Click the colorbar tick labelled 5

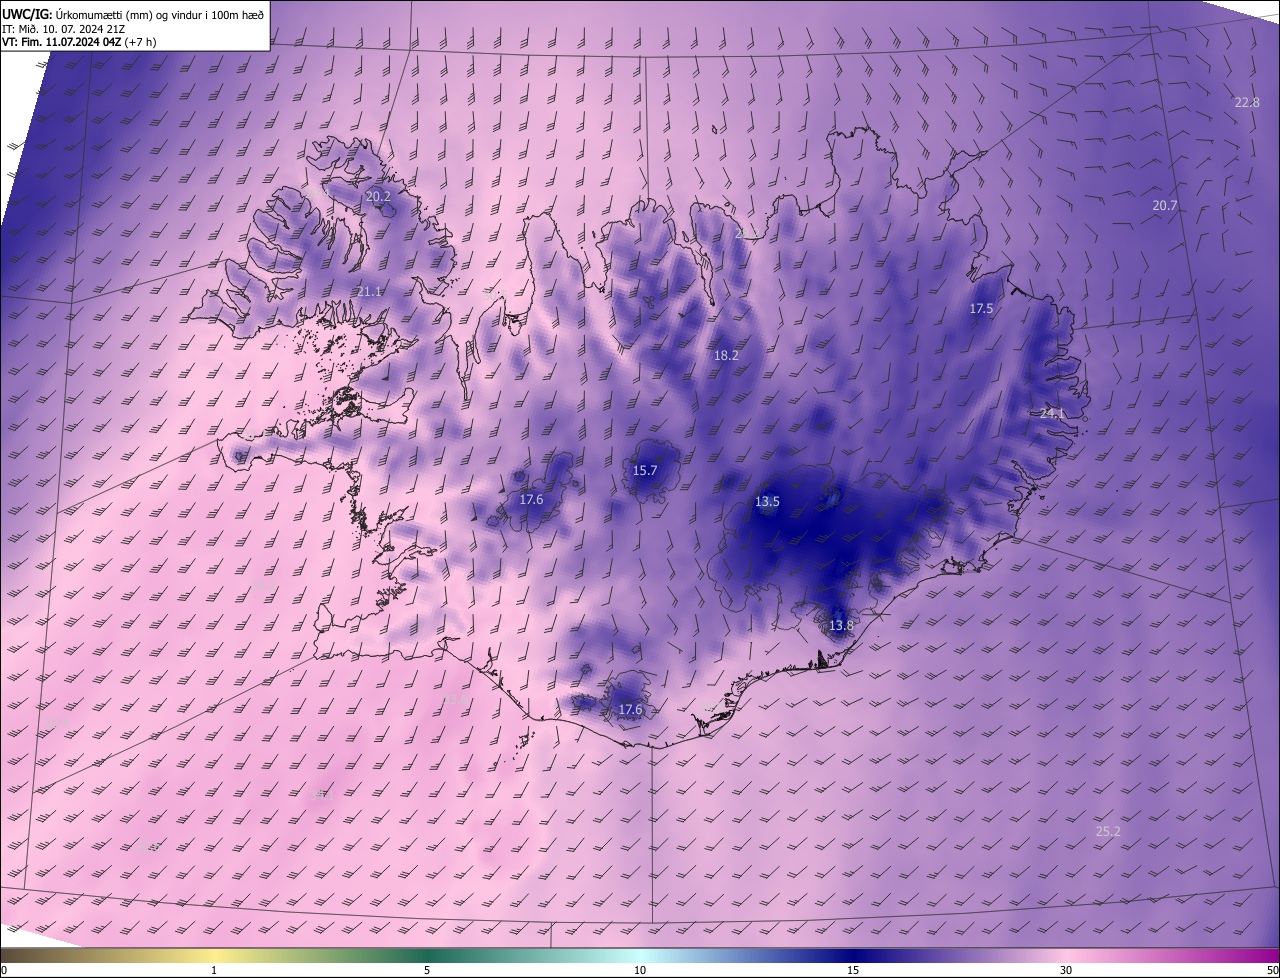pos(427,970)
